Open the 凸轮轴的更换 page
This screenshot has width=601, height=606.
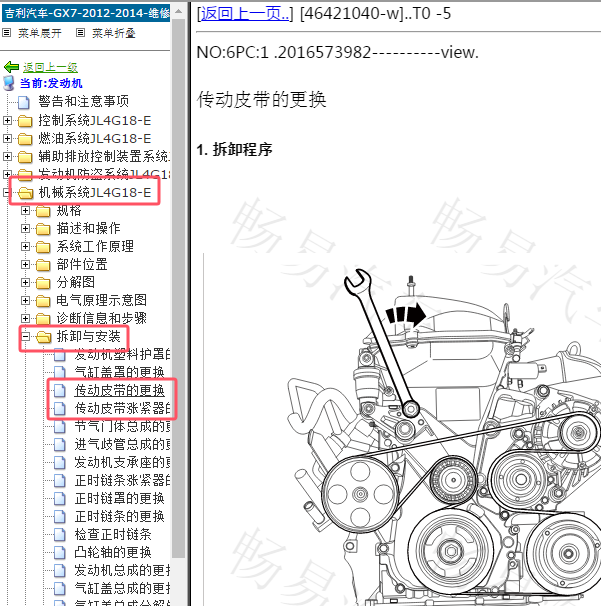click(x=113, y=552)
